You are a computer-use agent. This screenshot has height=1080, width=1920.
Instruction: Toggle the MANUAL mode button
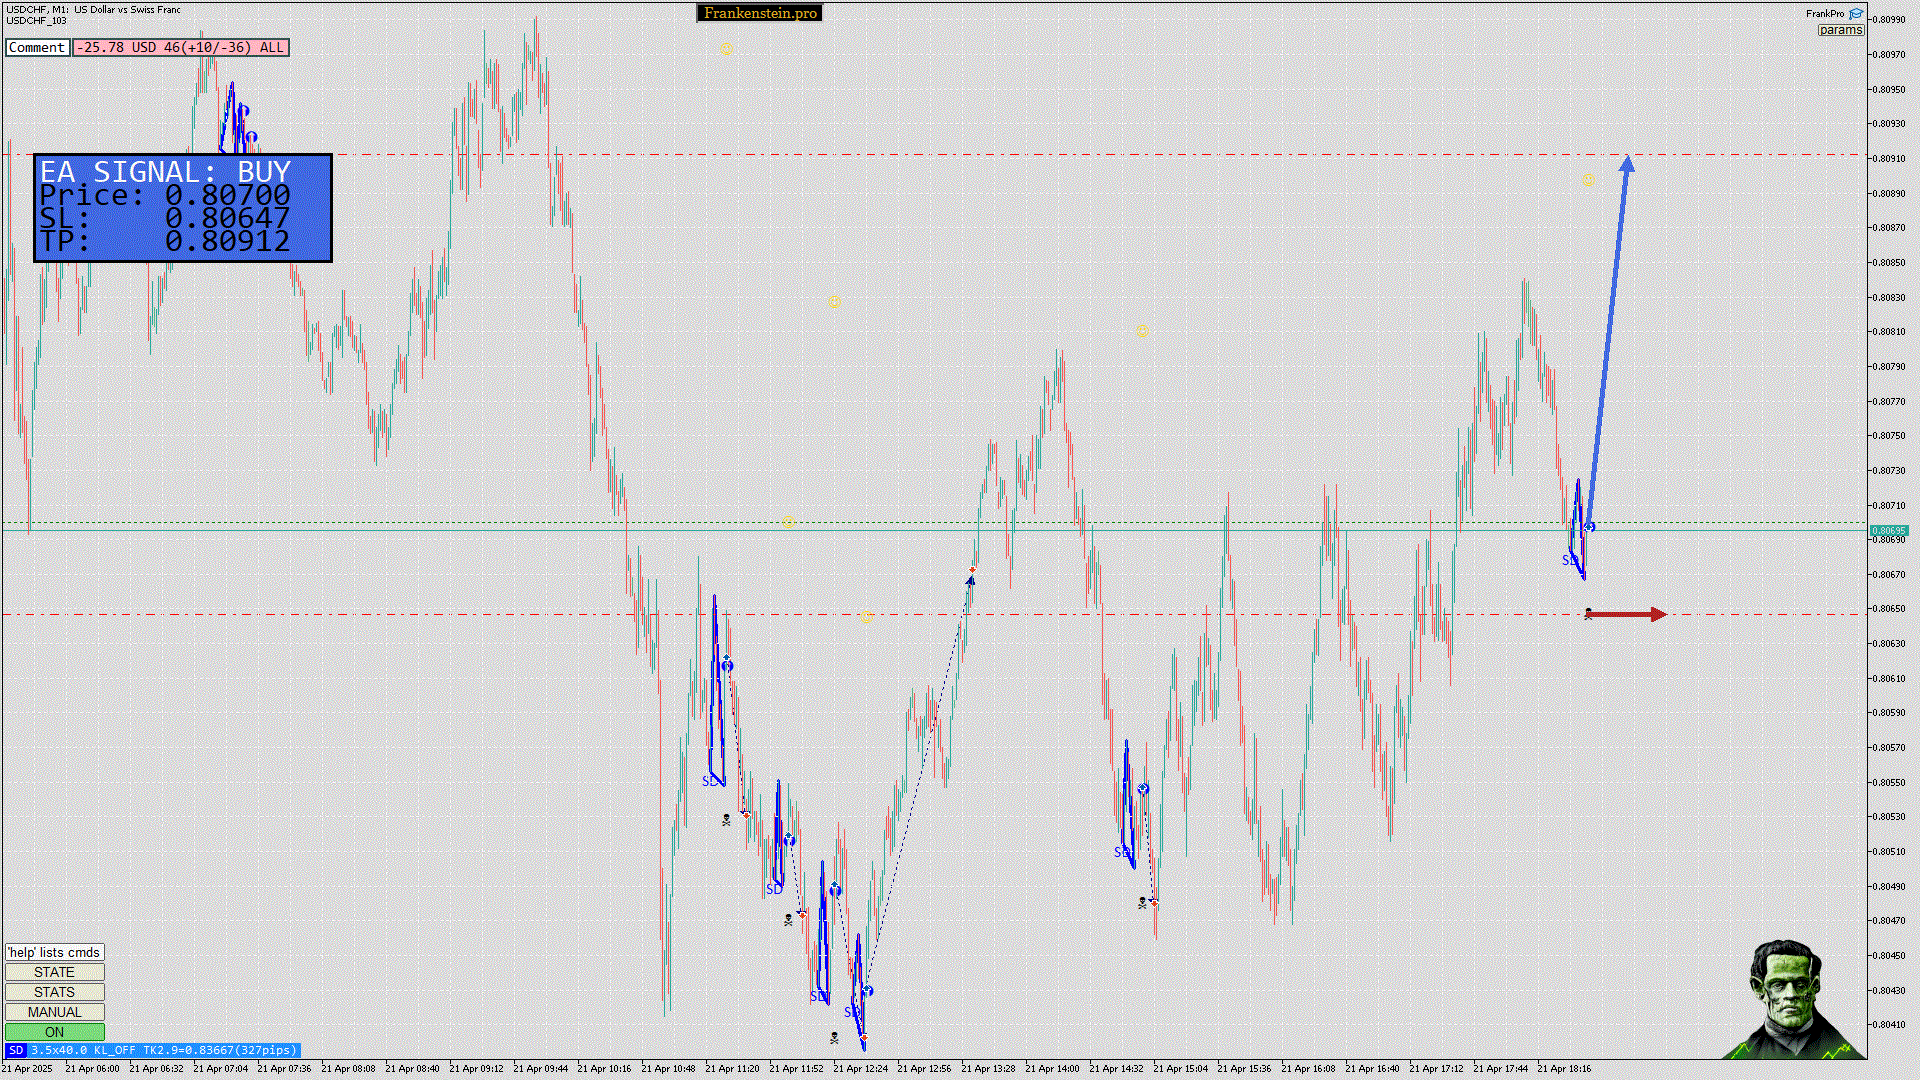pos(54,1012)
